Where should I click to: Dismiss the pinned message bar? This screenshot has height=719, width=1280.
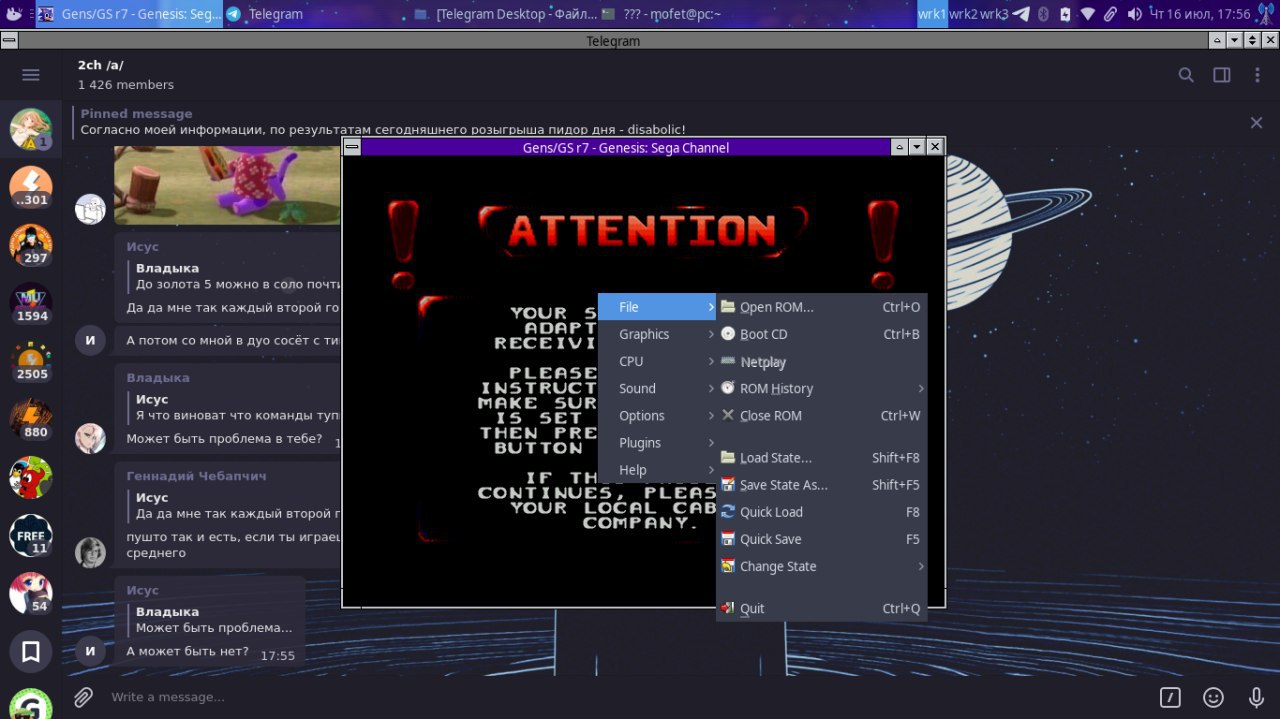[1256, 122]
